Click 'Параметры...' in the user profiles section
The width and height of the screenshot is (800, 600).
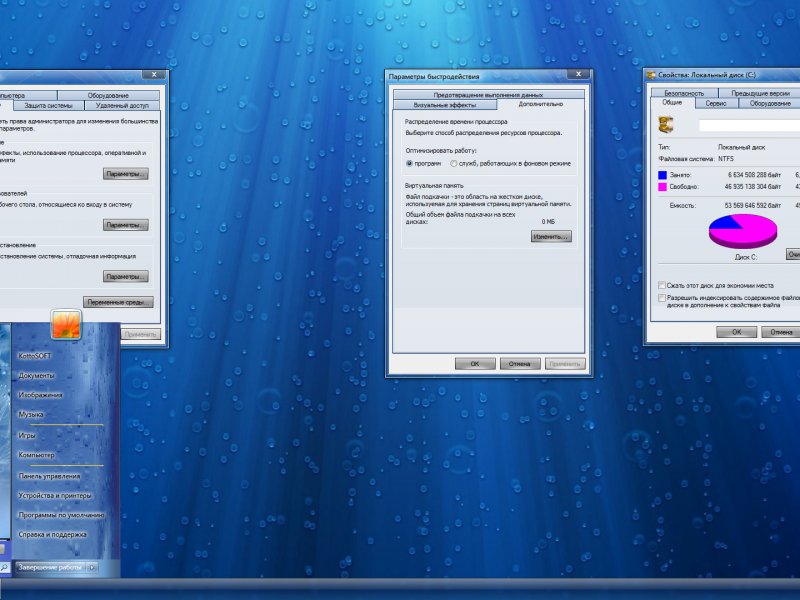tap(126, 225)
